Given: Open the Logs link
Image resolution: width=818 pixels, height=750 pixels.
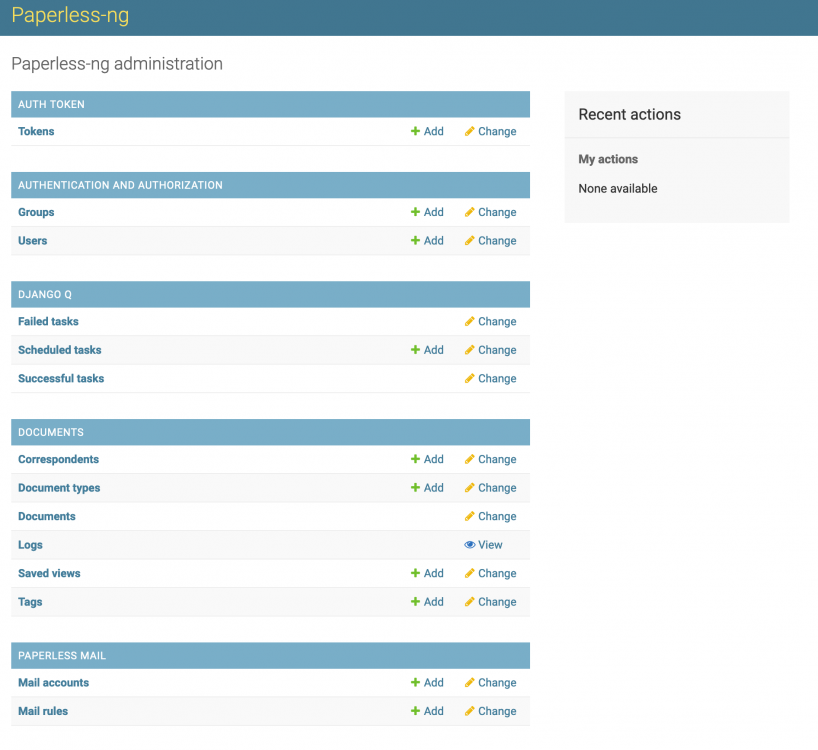Looking at the screenshot, I should [x=30, y=545].
